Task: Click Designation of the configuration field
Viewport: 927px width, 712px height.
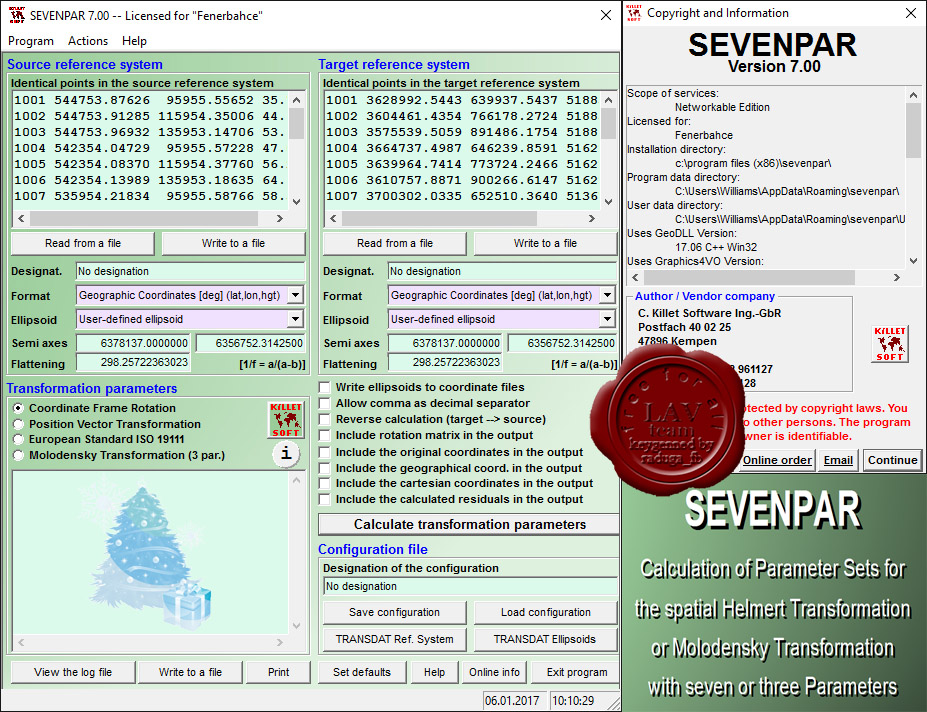Action: (x=470, y=587)
